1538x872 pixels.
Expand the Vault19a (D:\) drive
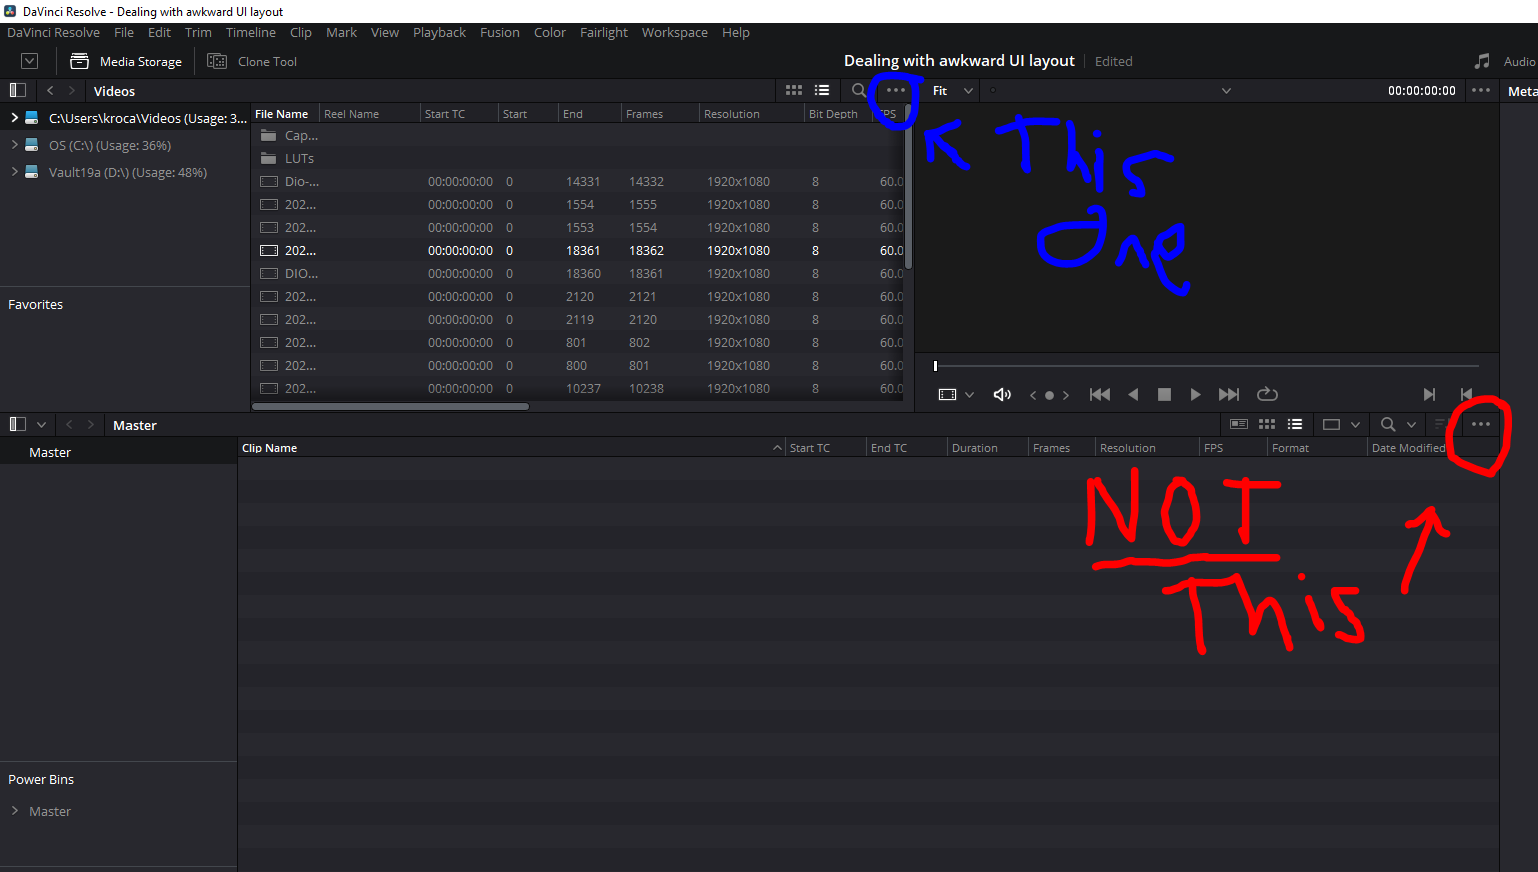coord(15,172)
